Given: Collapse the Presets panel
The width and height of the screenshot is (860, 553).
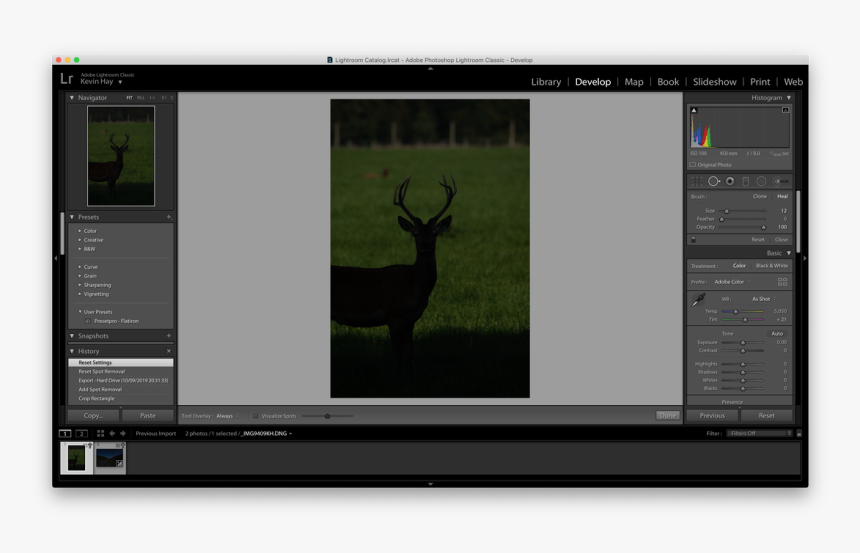Looking at the screenshot, I should pyautogui.click(x=72, y=217).
